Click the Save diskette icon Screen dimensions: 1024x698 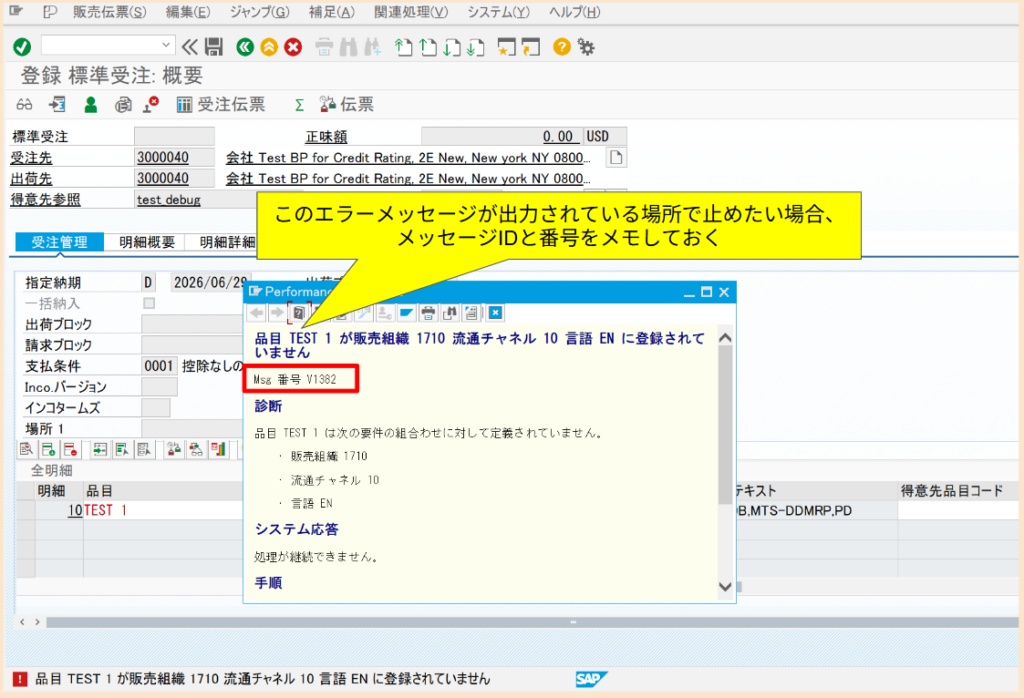pos(214,47)
